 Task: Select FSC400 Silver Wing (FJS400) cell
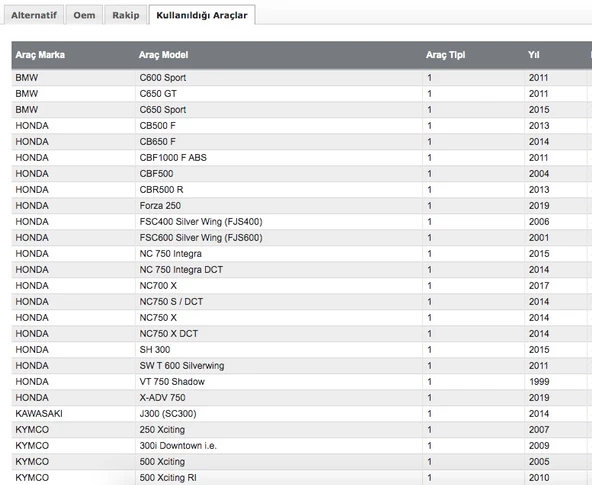pyautogui.click(x=279, y=222)
